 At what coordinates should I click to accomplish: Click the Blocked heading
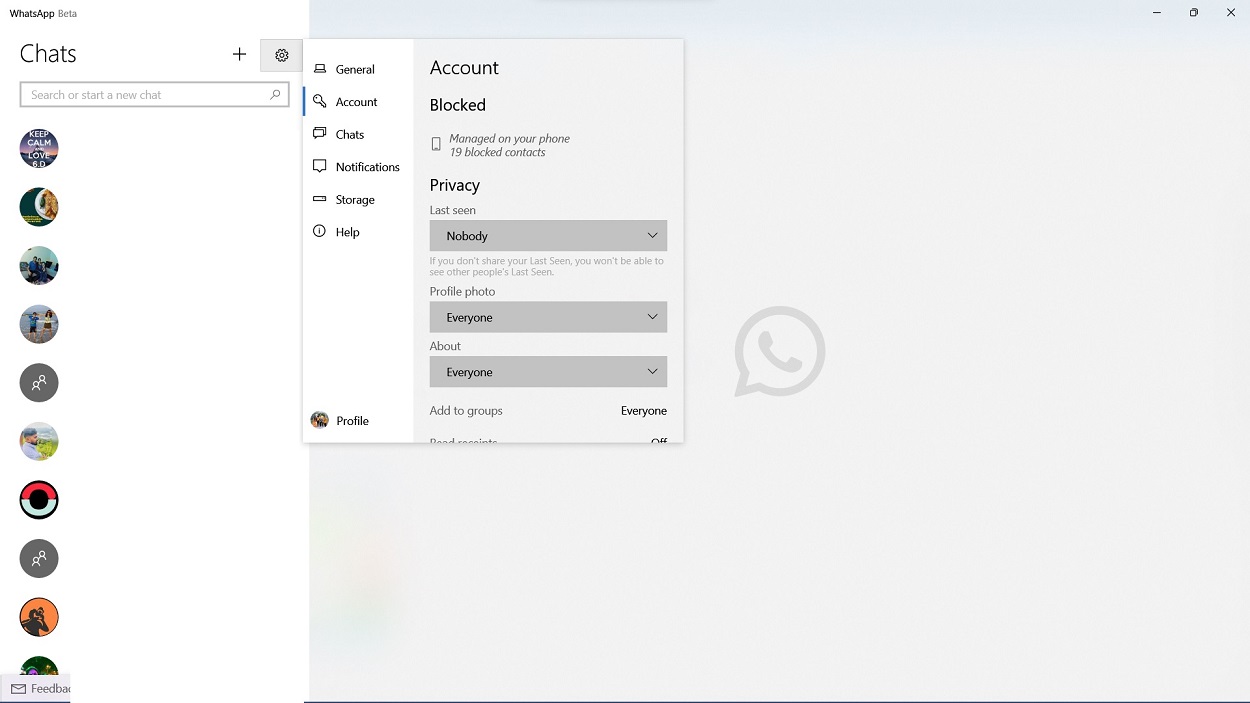[458, 105]
